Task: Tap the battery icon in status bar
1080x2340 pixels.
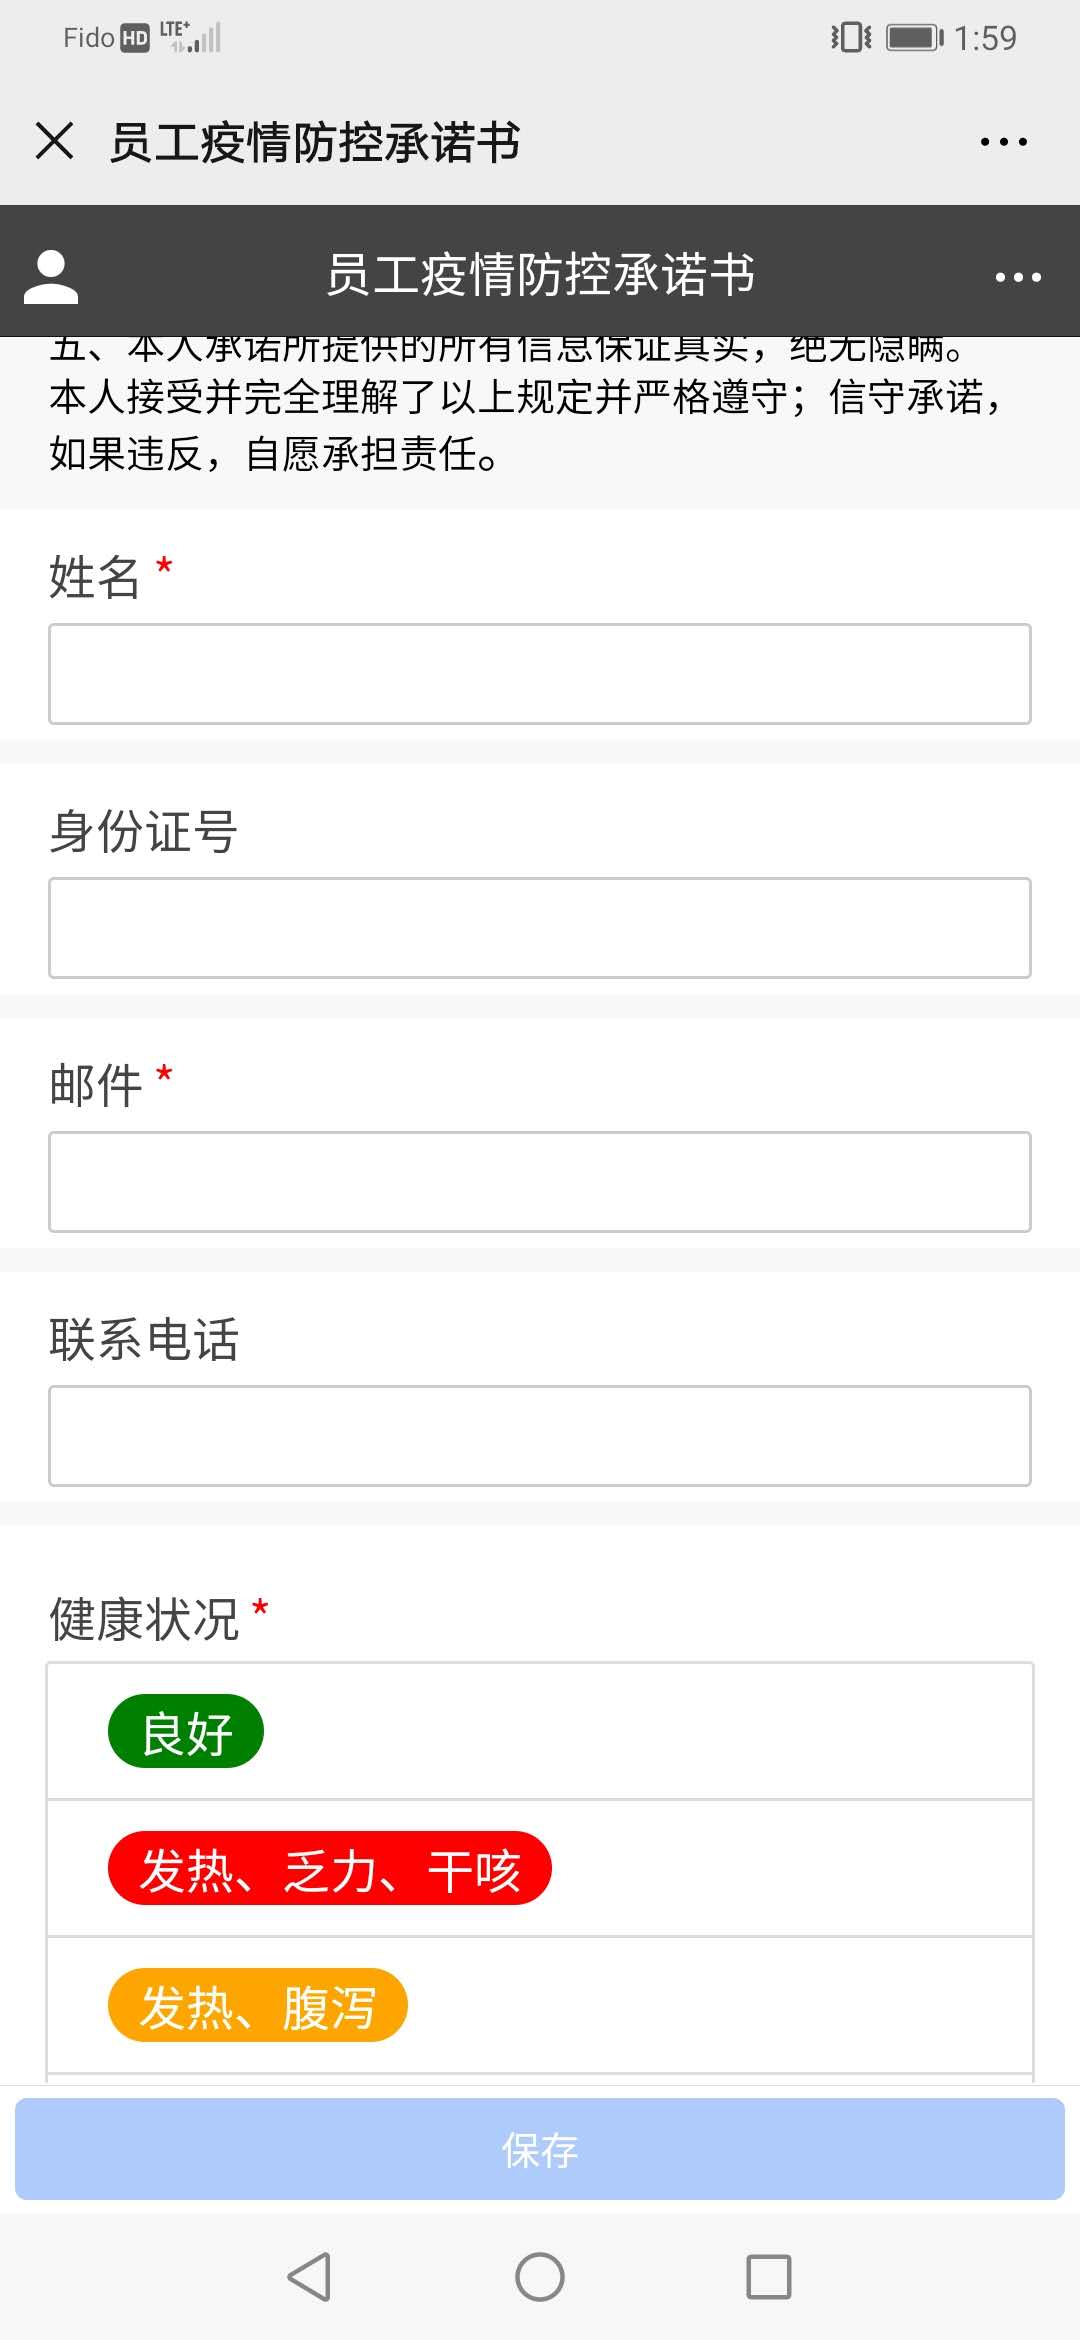Action: [x=914, y=38]
